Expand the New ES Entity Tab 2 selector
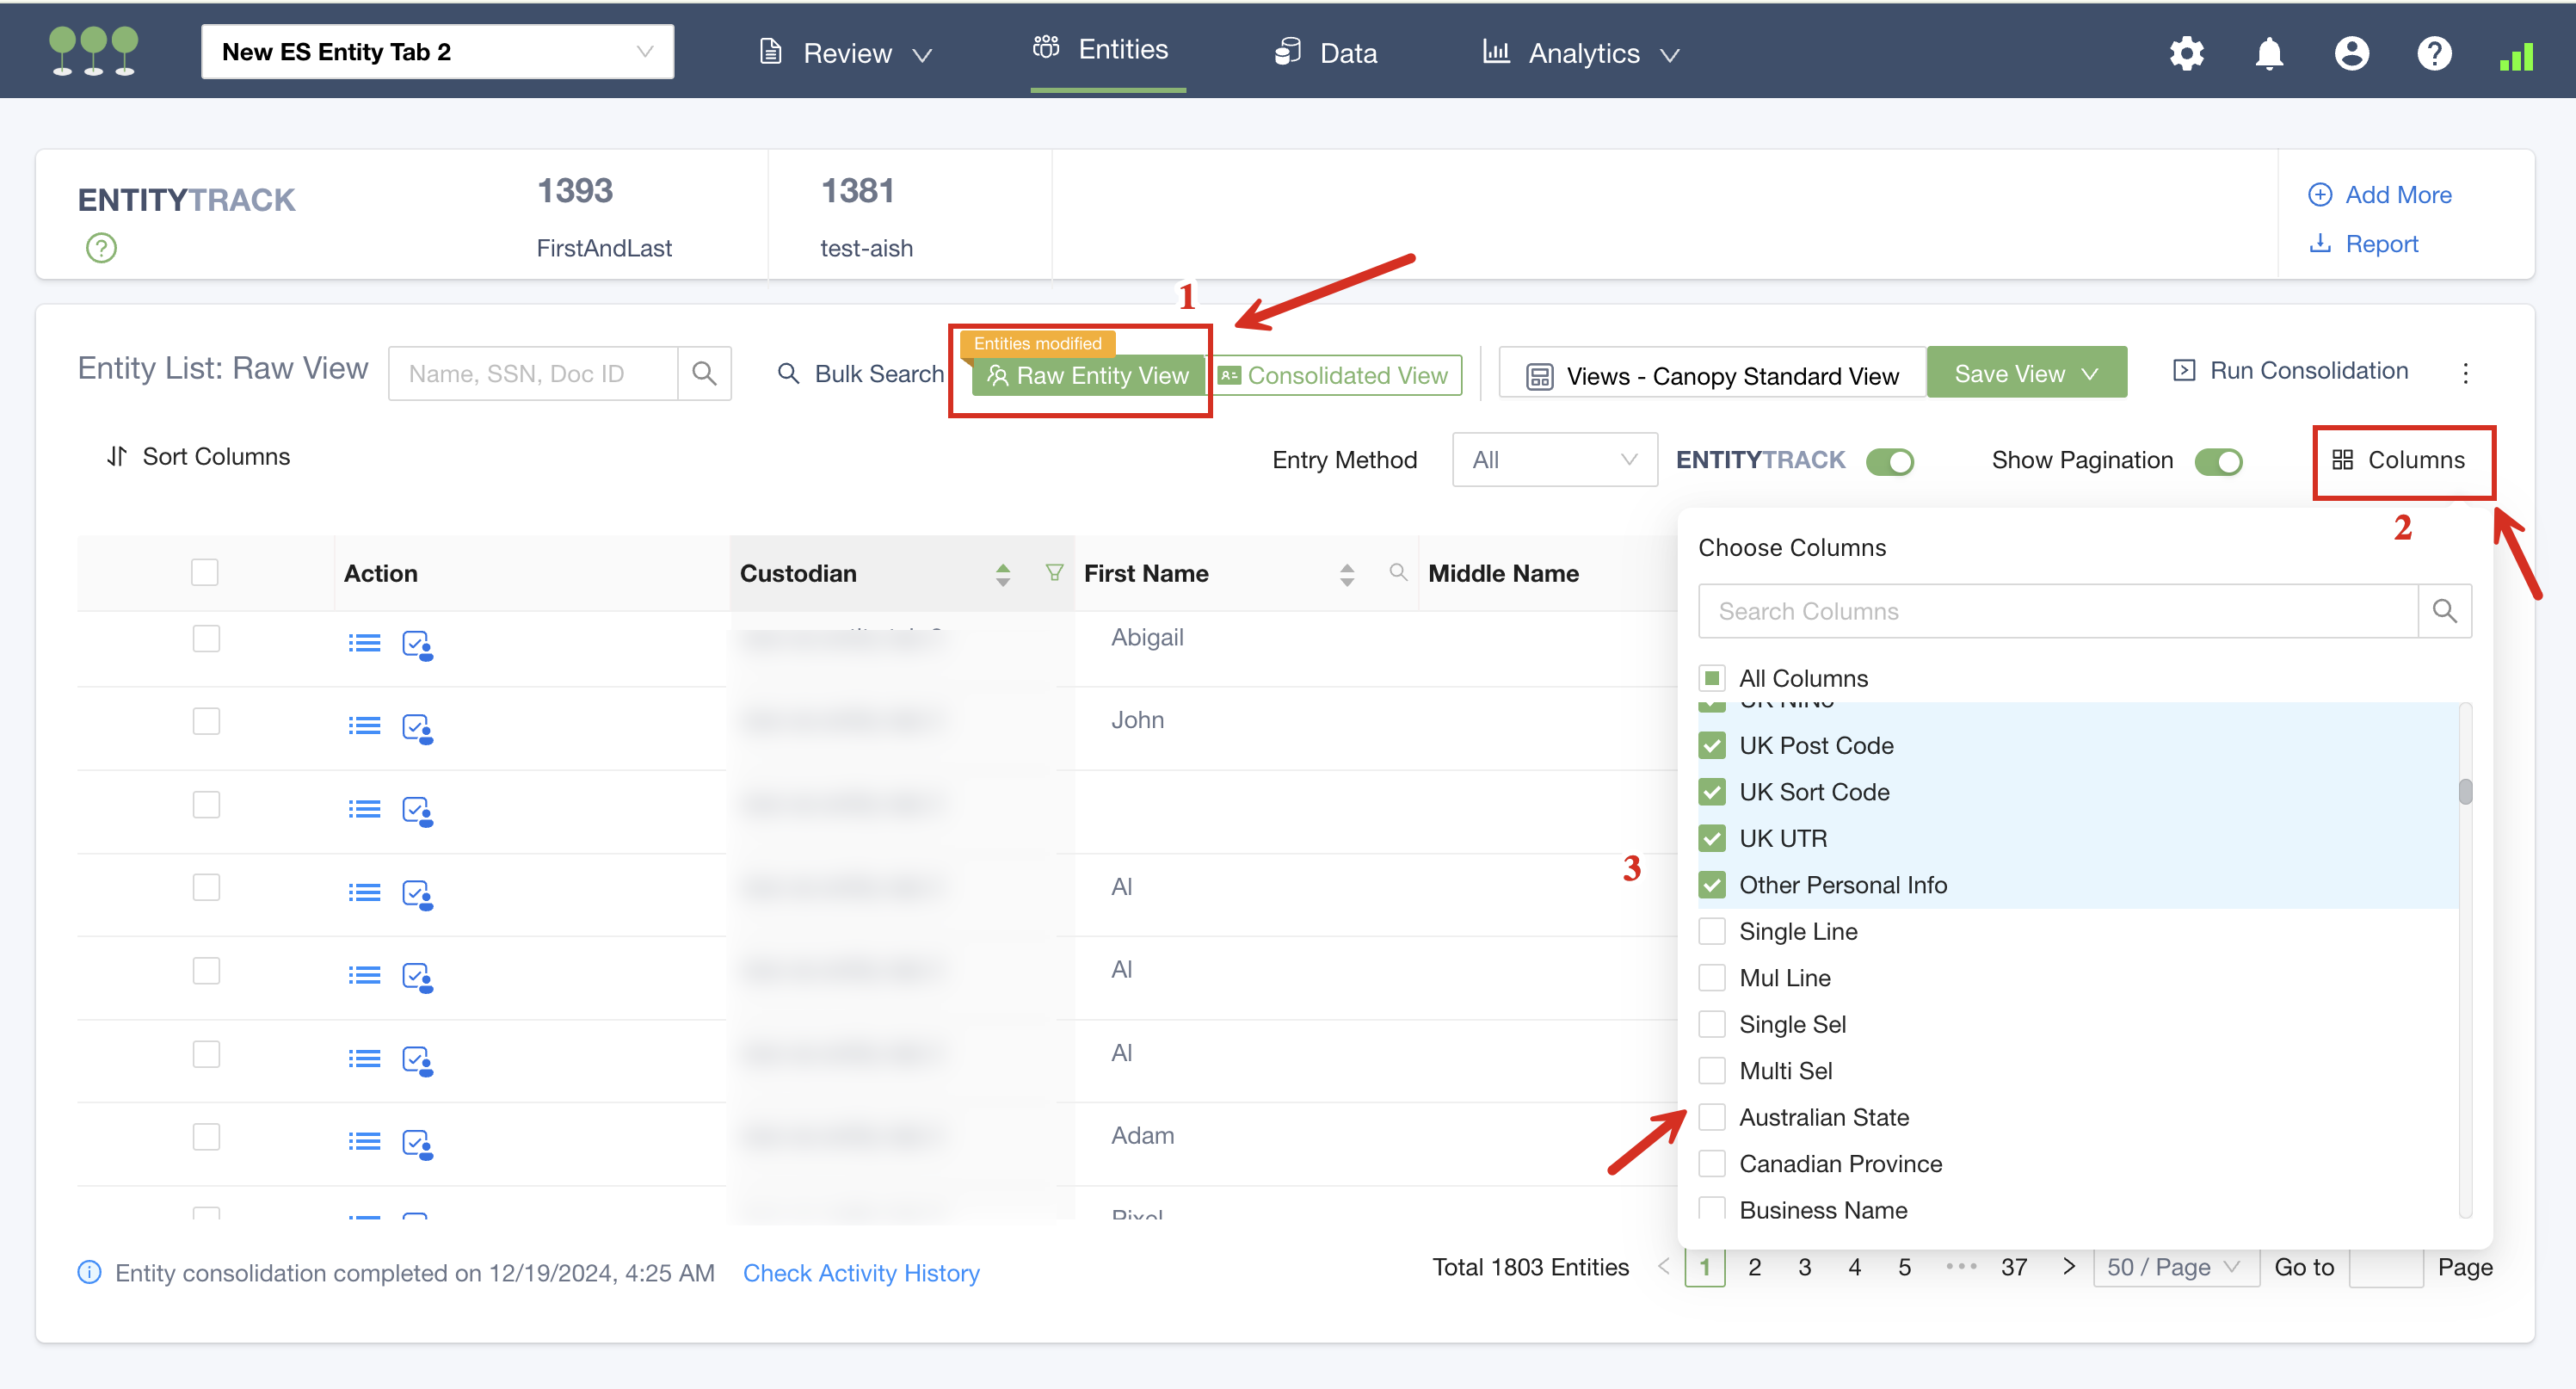2576x1389 pixels. 437,52
